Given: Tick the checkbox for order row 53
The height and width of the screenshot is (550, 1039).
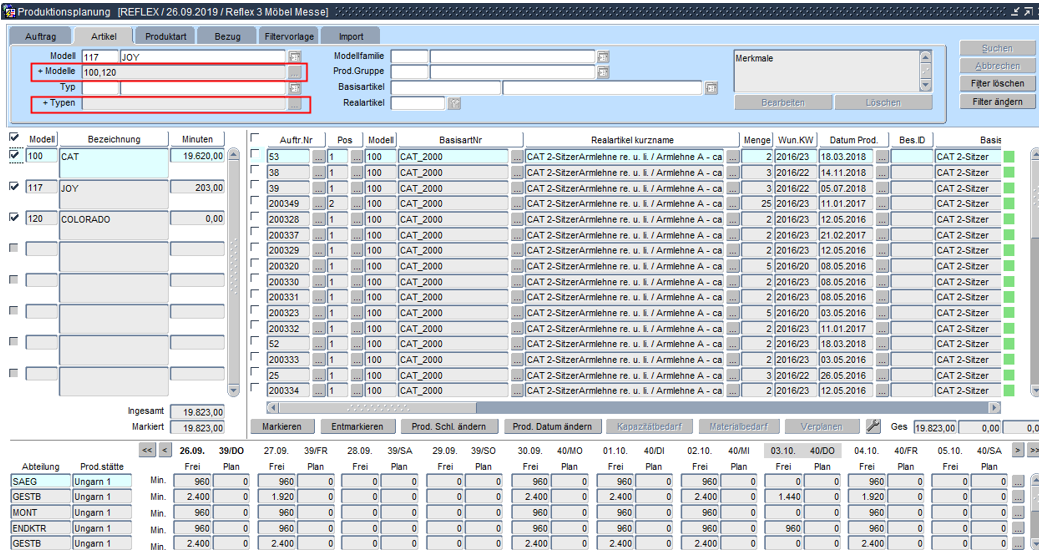Looking at the screenshot, I should click(x=256, y=154).
